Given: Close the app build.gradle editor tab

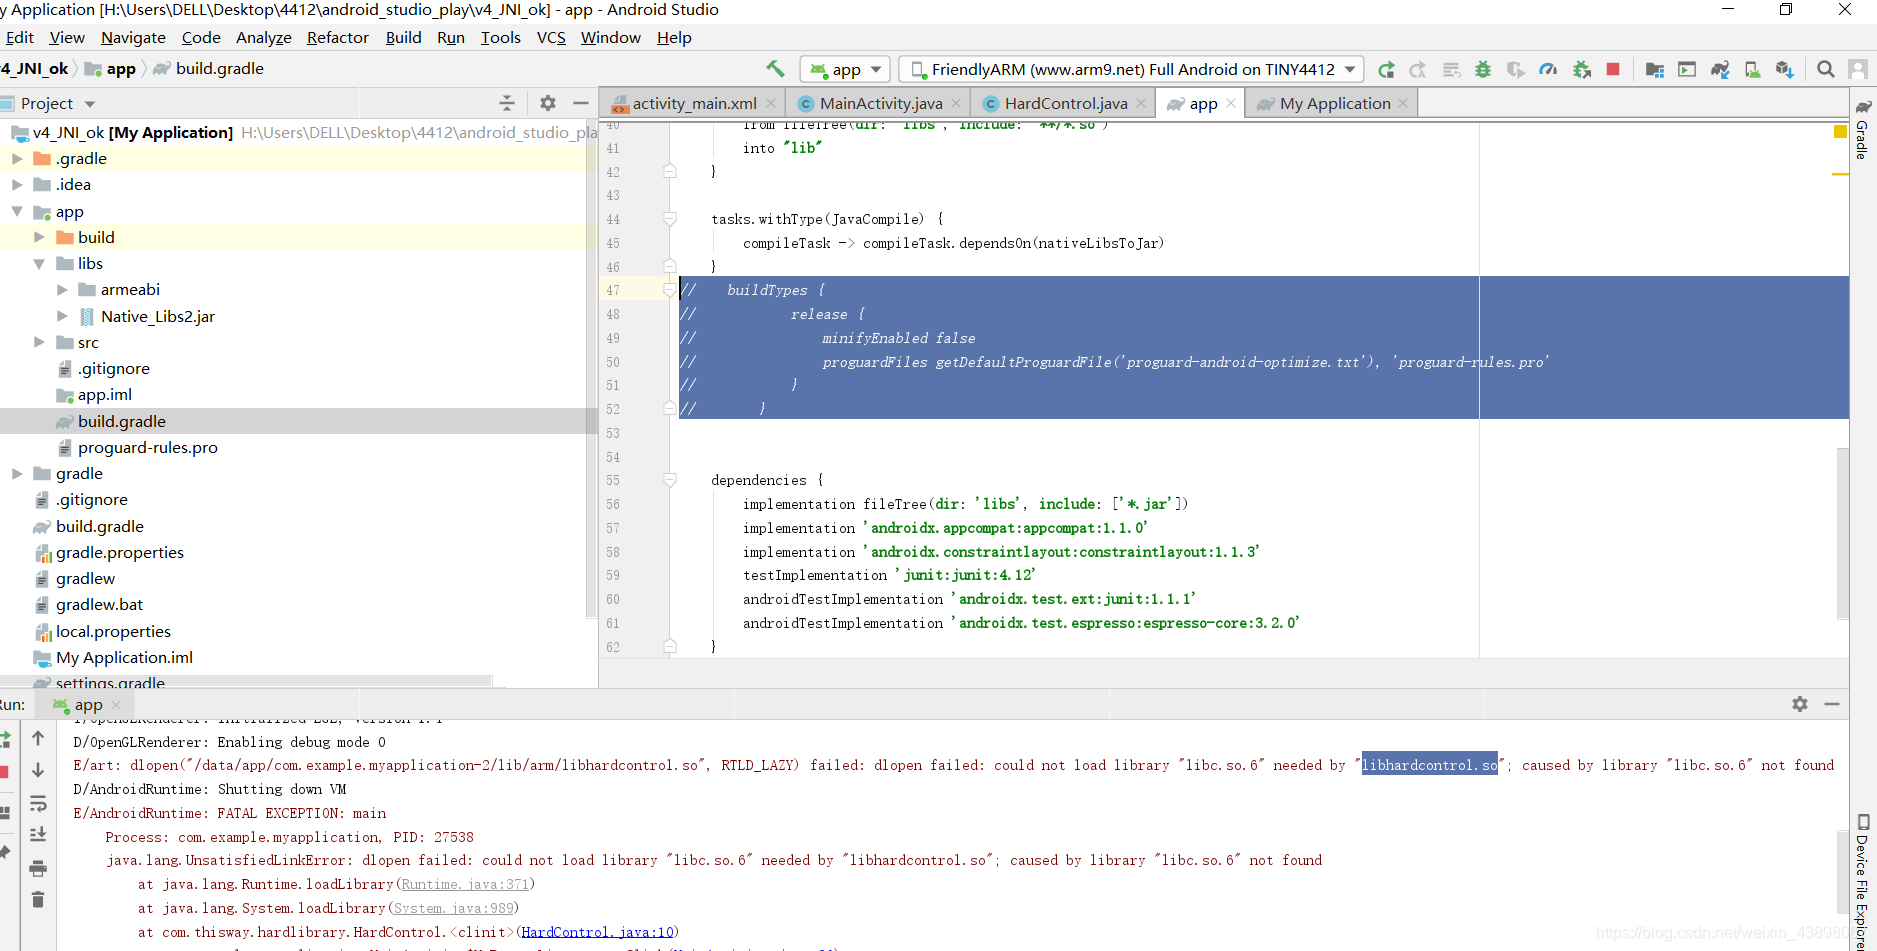Looking at the screenshot, I should (x=1231, y=103).
